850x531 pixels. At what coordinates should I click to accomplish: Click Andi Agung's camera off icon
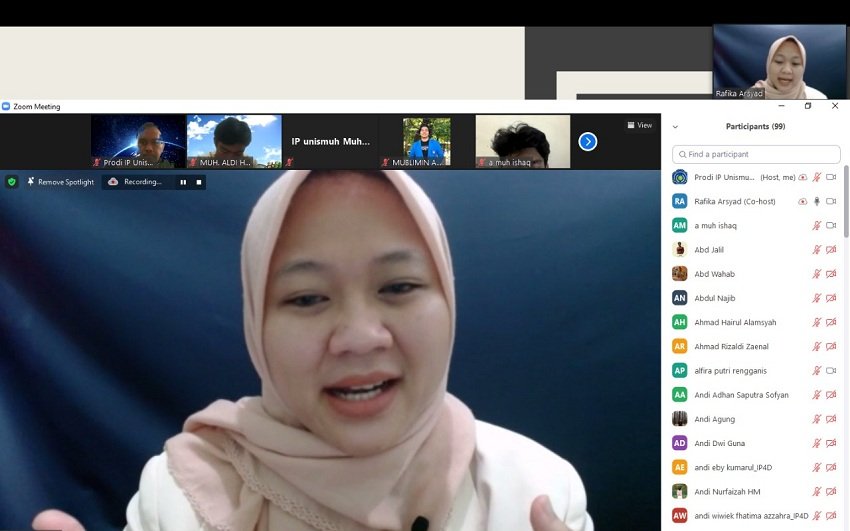(831, 419)
